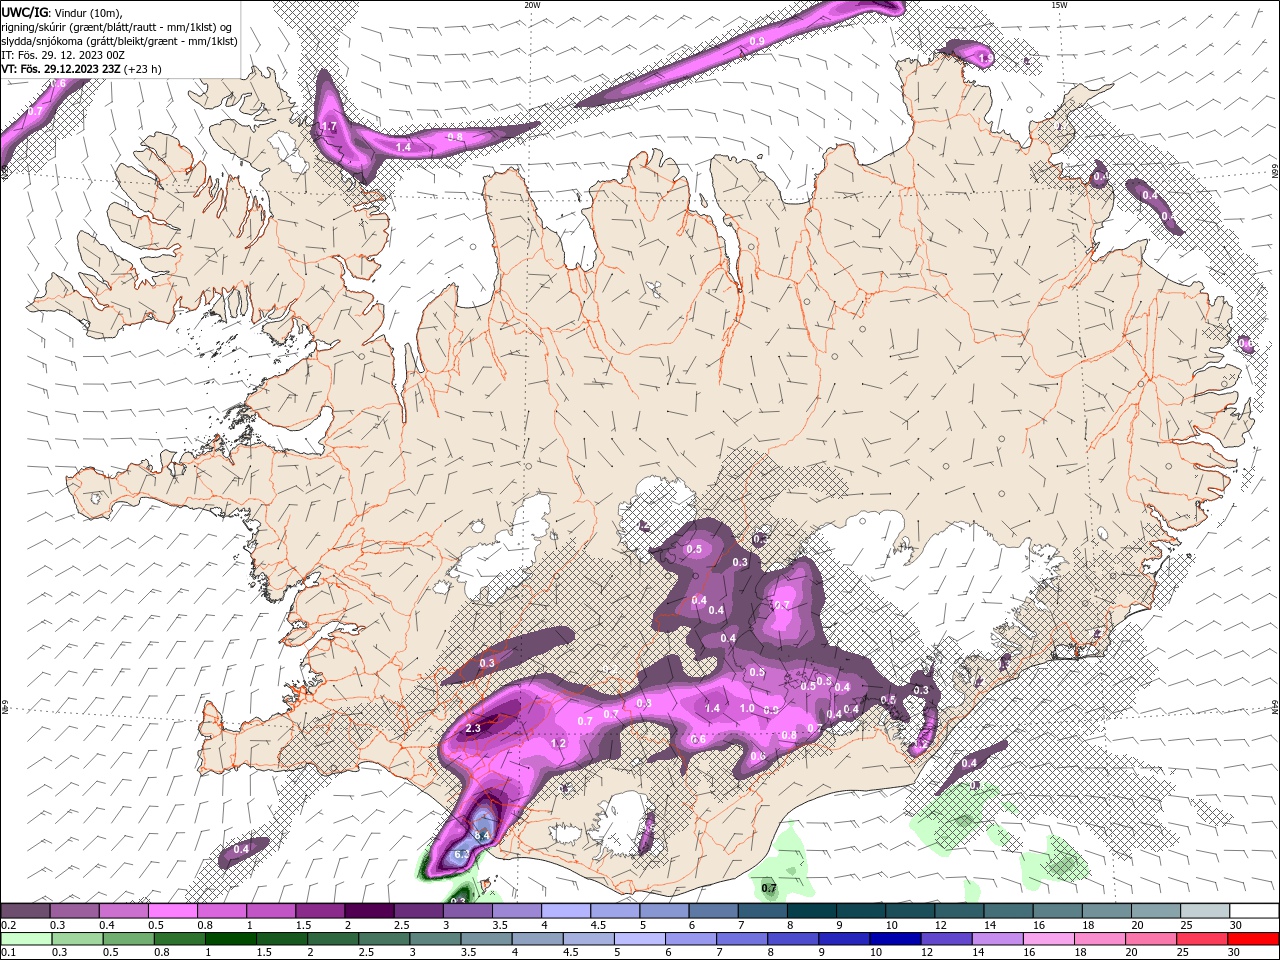Image resolution: width=1280 pixels, height=960 pixels.
Task: Click the '8.4' precipitation value on map
Action: (481, 835)
